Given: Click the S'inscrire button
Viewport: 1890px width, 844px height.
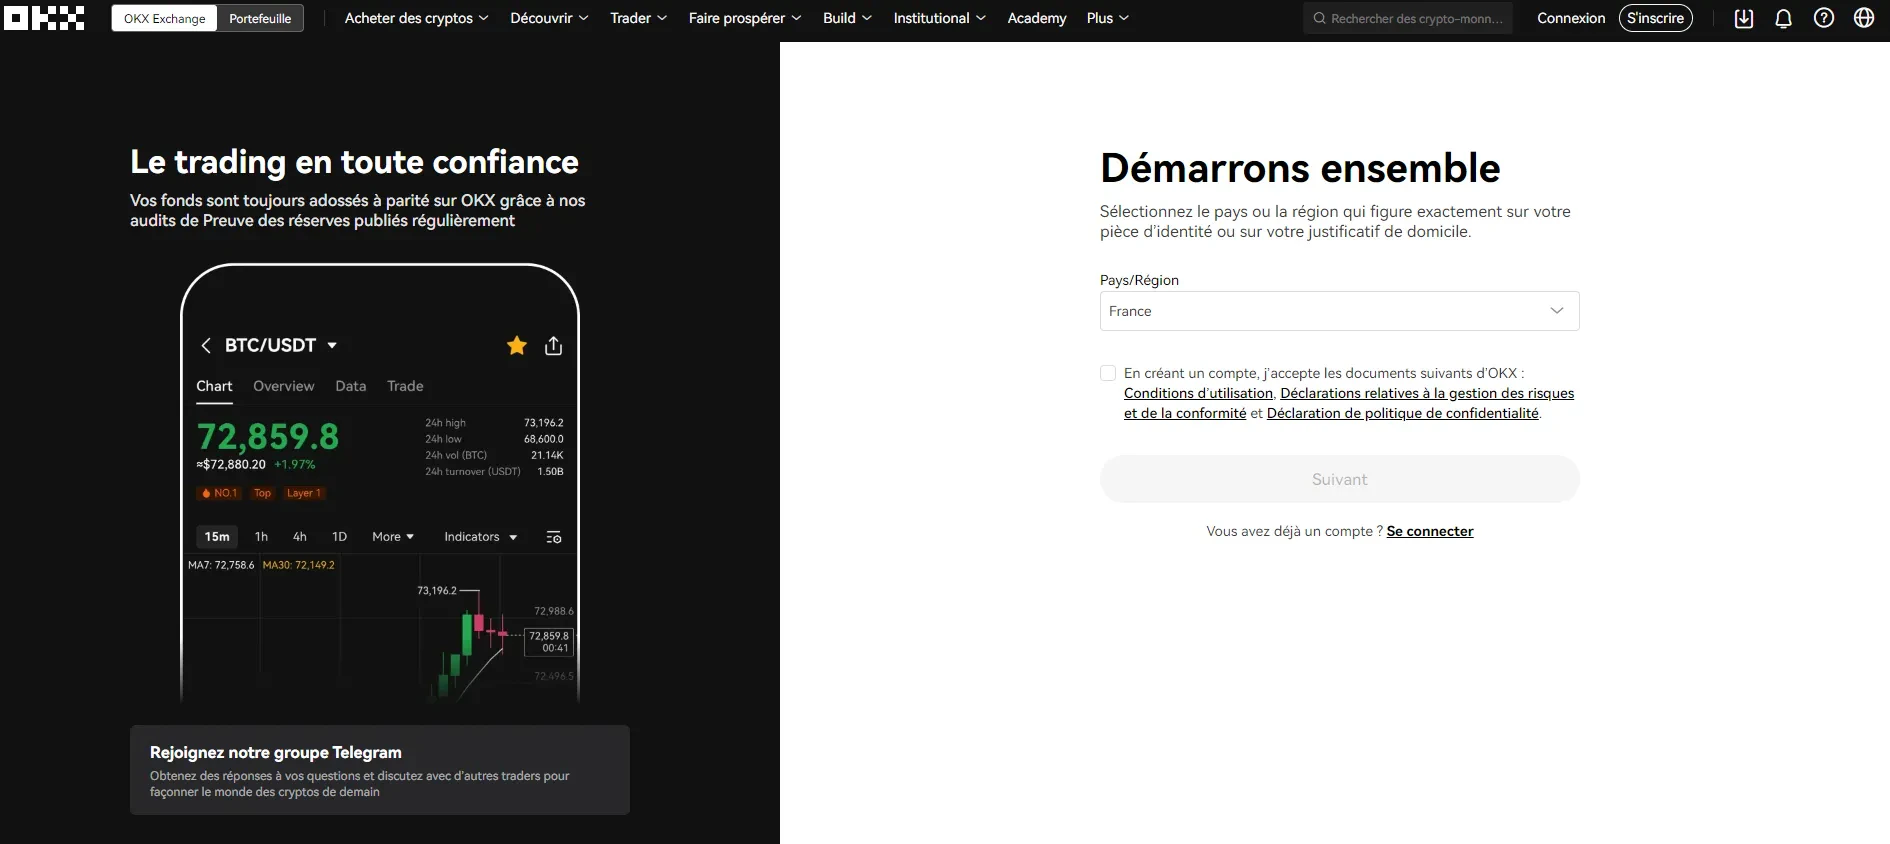Looking at the screenshot, I should tap(1655, 18).
